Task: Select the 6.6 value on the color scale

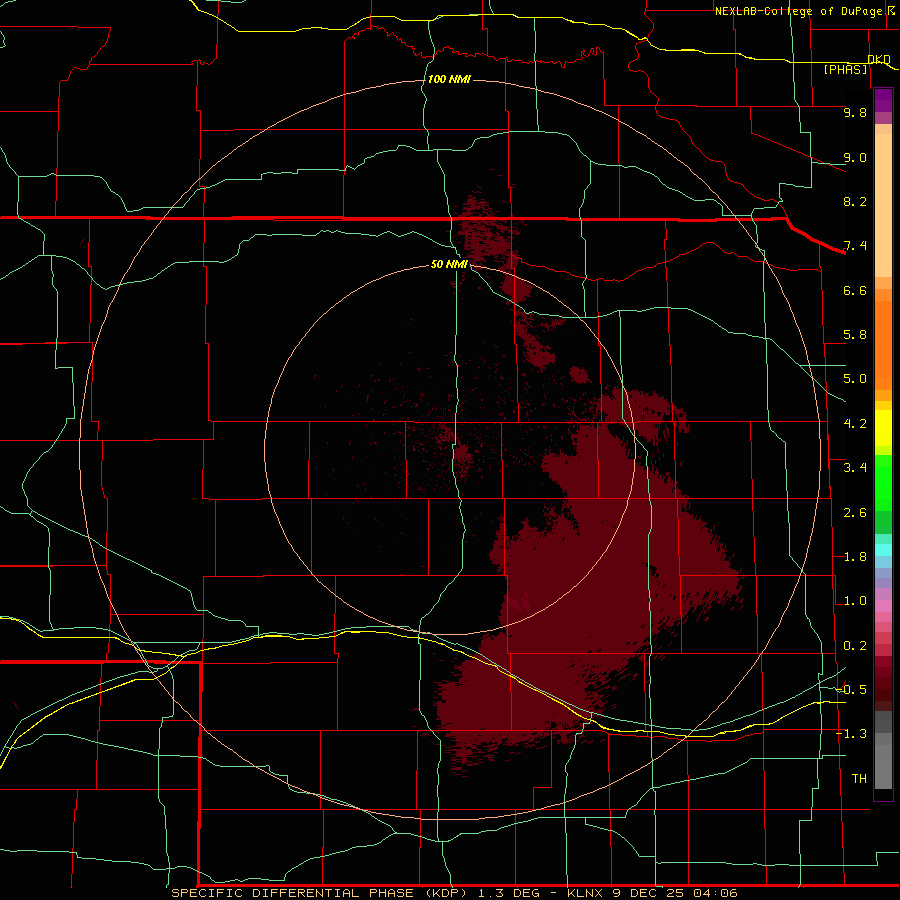Action: click(x=855, y=290)
